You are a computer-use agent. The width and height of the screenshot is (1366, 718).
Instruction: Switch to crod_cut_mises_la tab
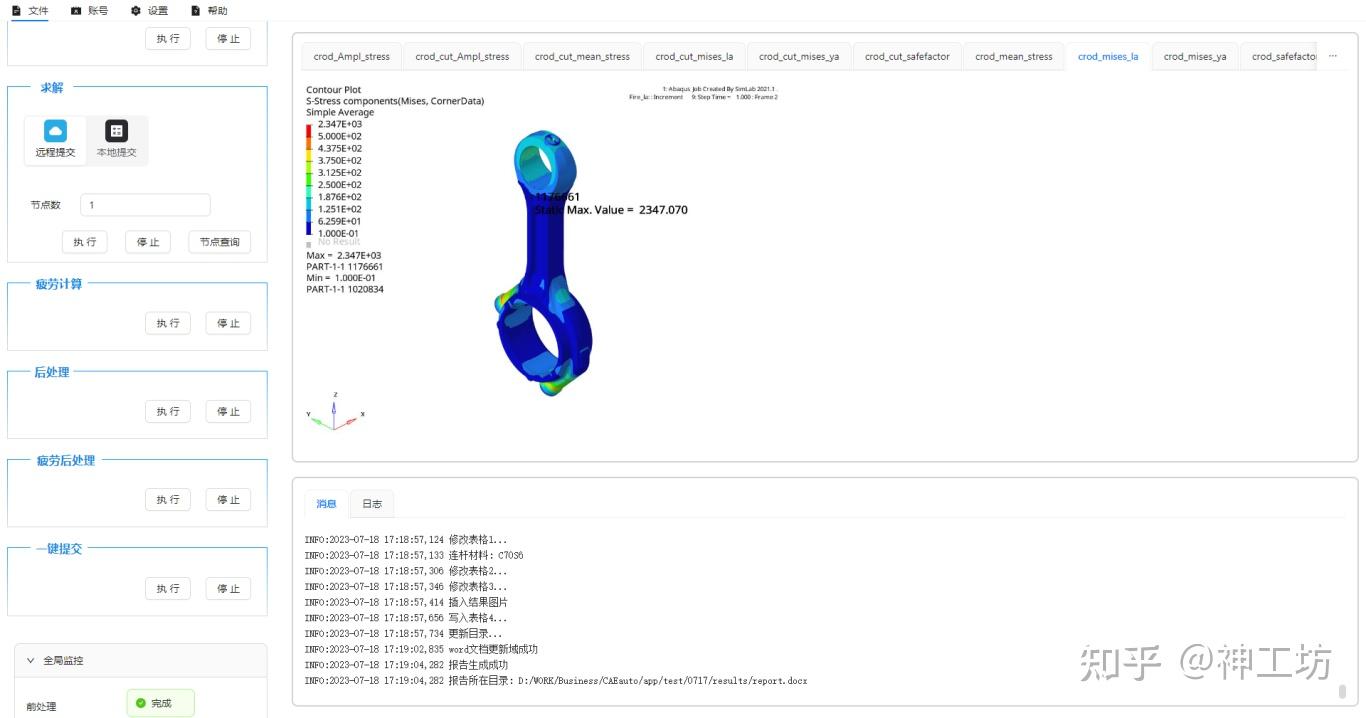coord(694,56)
